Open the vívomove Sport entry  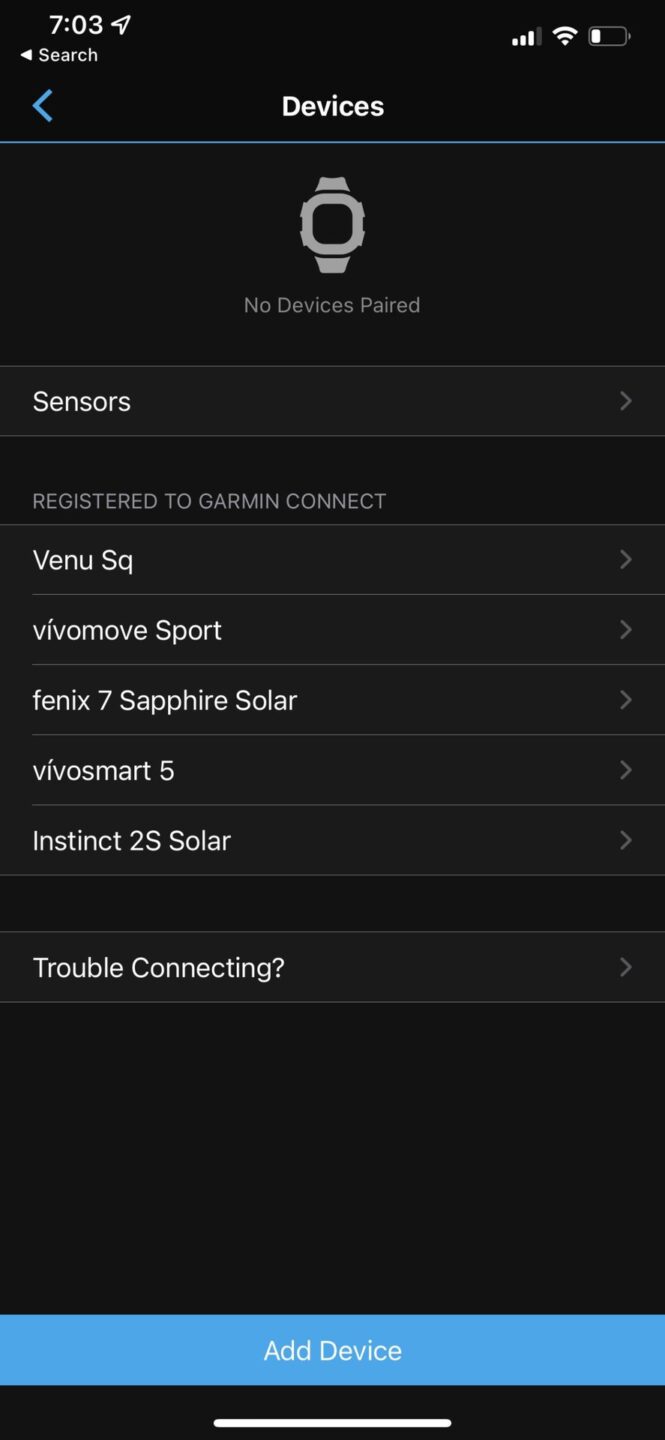[127, 630]
